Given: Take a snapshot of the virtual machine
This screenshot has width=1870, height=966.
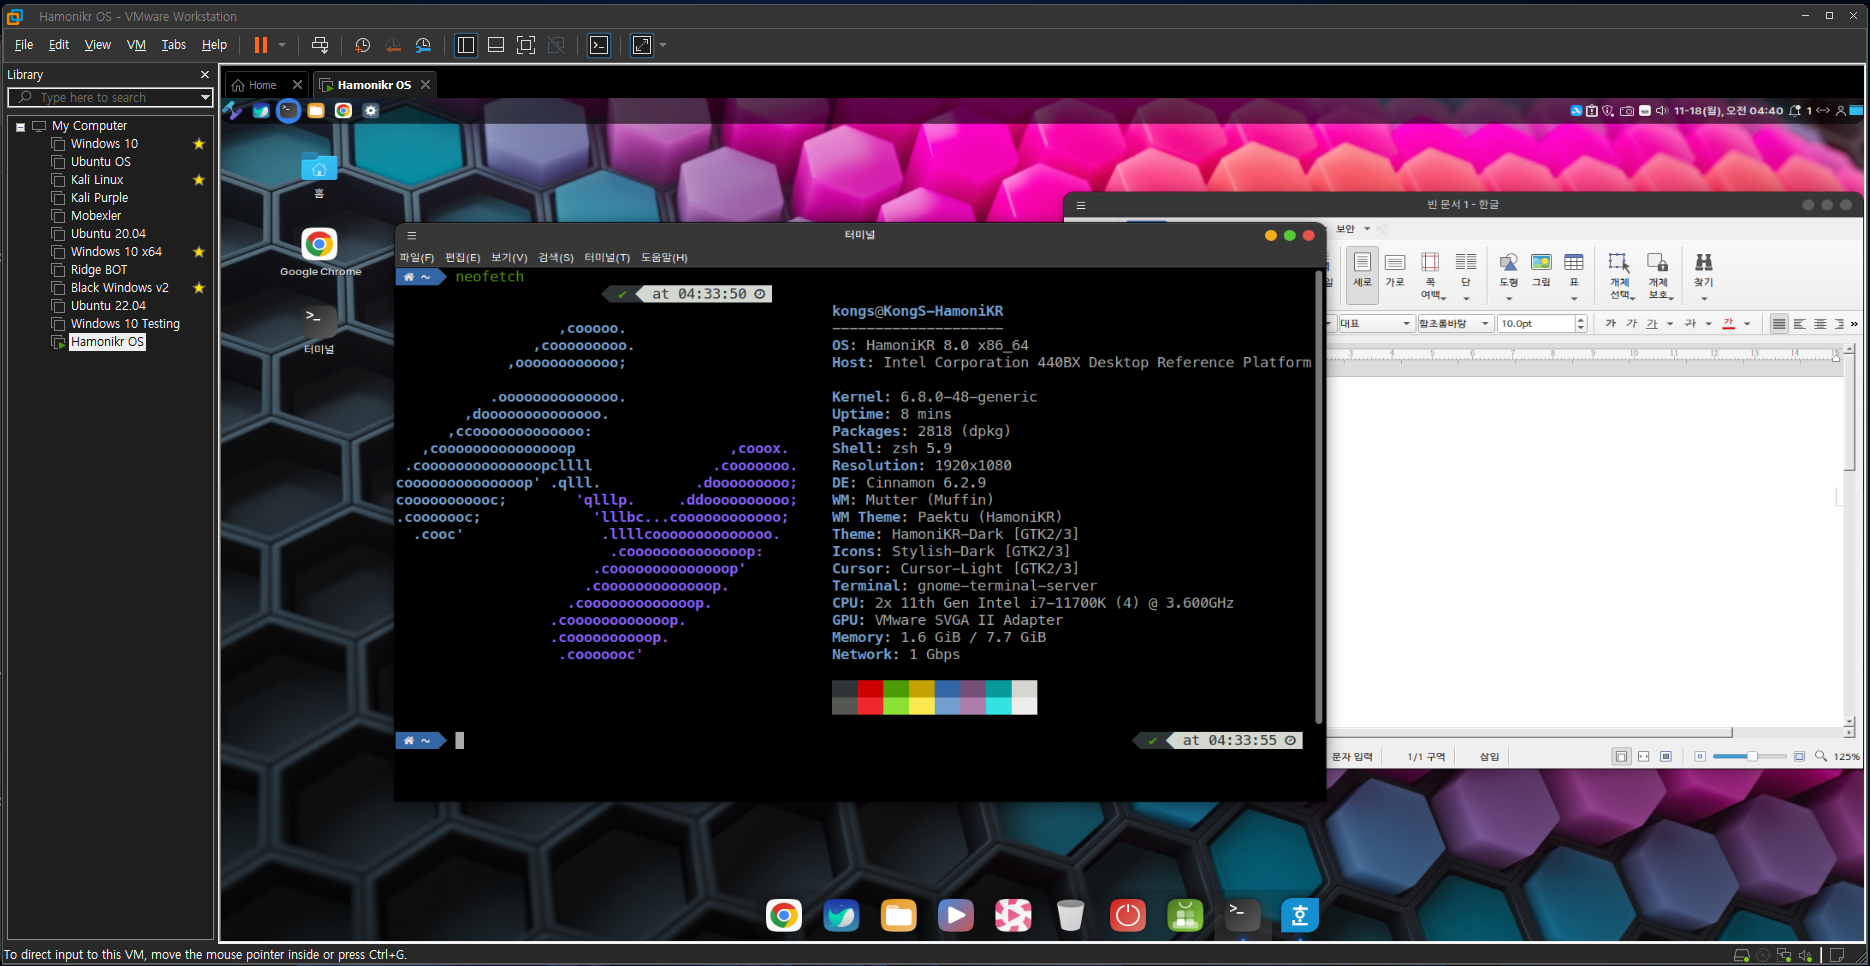Looking at the screenshot, I should coord(362,45).
